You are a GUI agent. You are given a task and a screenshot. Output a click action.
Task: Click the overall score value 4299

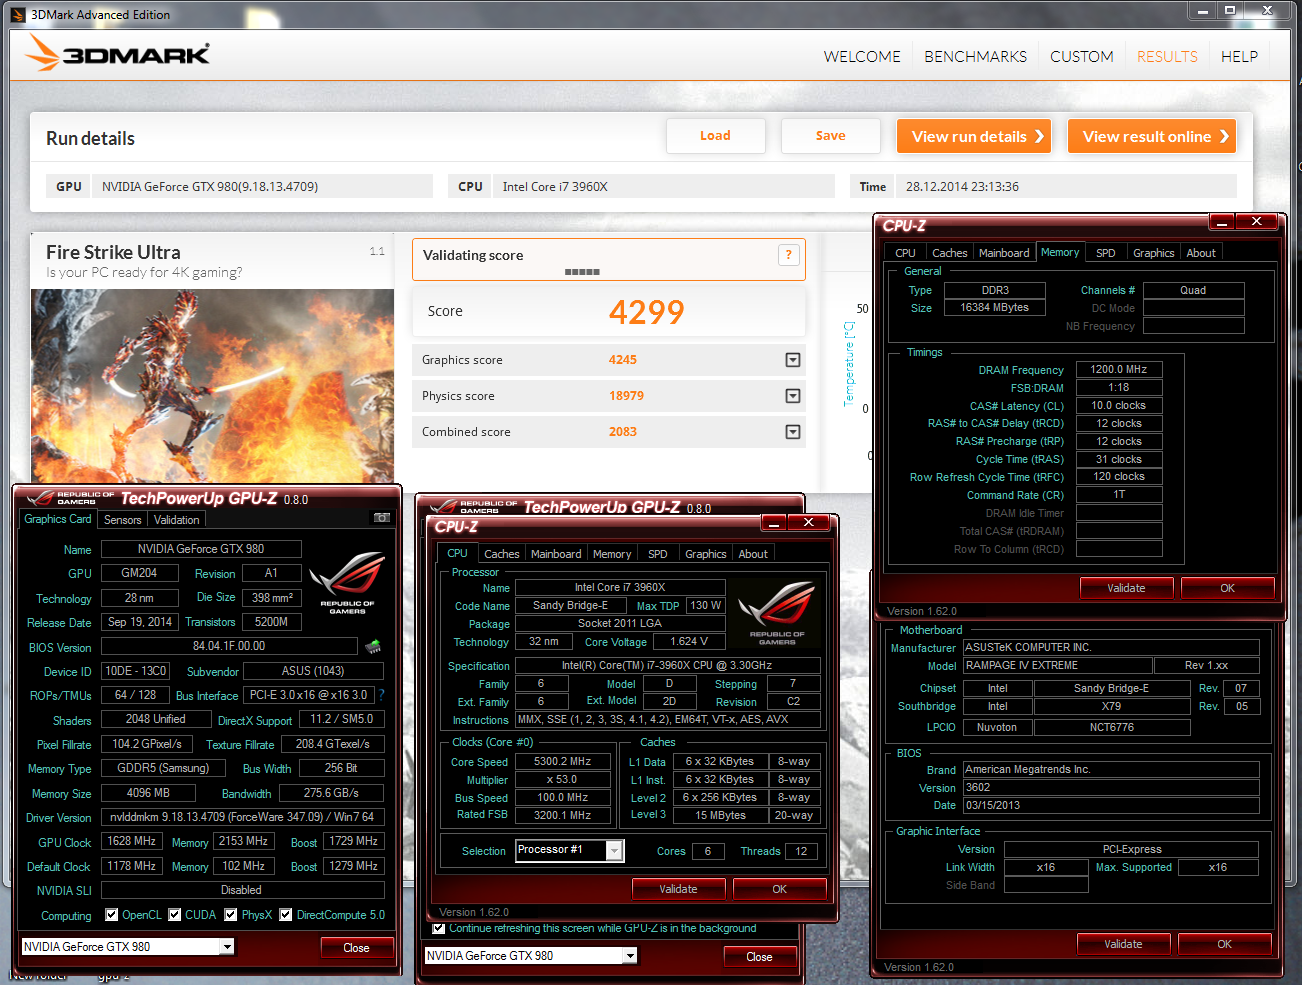(647, 312)
